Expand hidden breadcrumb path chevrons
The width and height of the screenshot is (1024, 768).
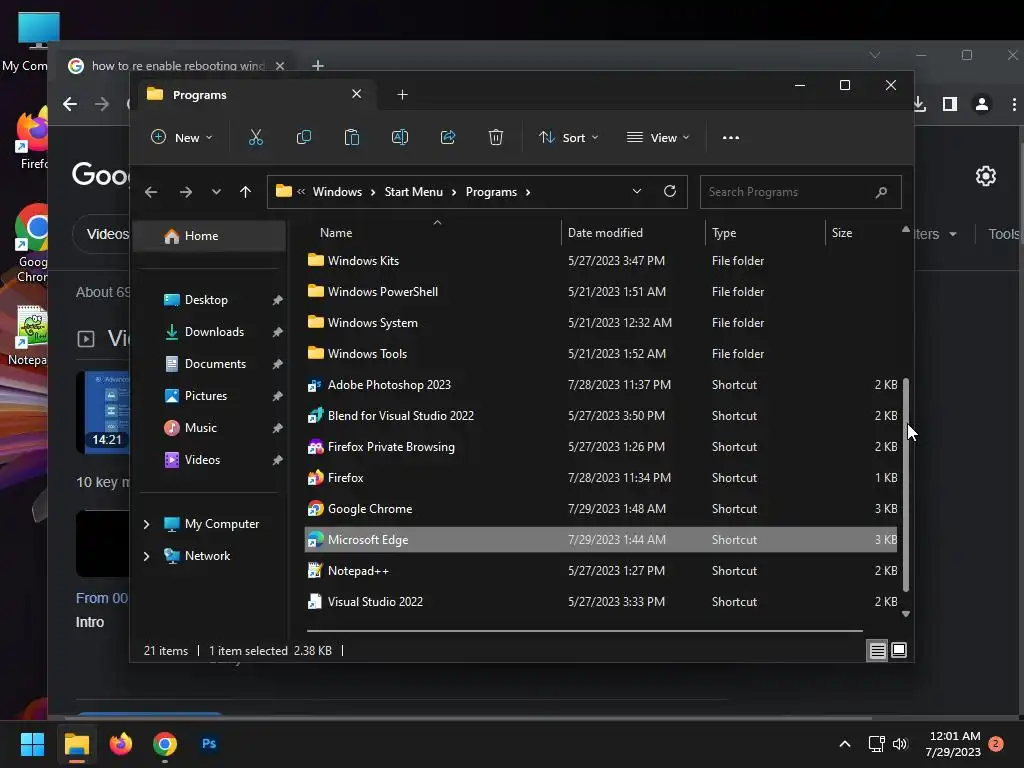pyautogui.click(x=301, y=192)
